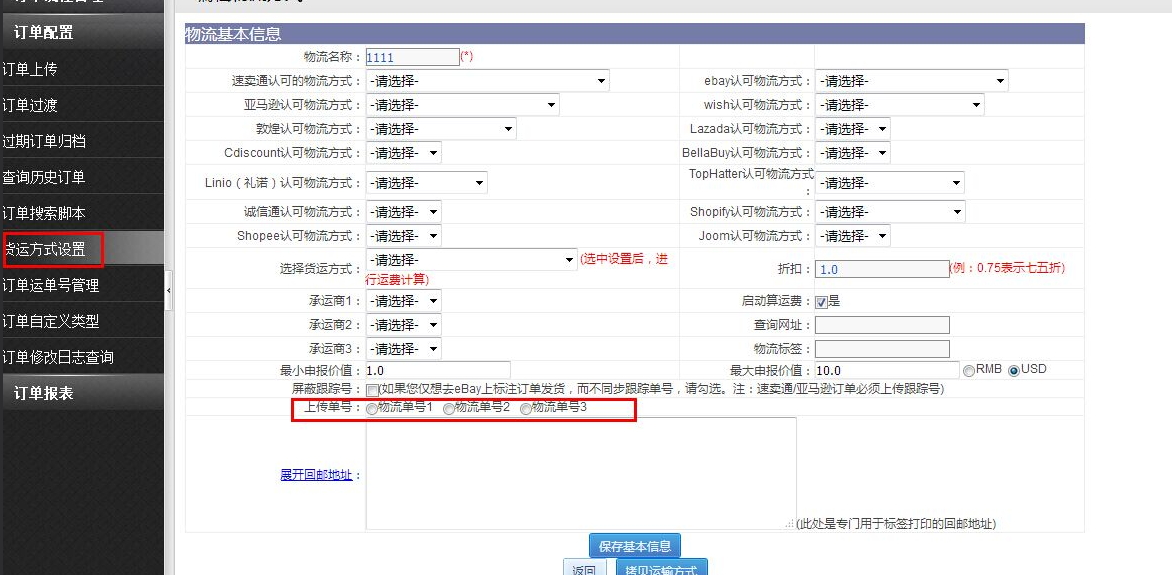Click the textarea resize grip at its corner
Image resolution: width=1172 pixels, height=575 pixels.
(x=791, y=524)
